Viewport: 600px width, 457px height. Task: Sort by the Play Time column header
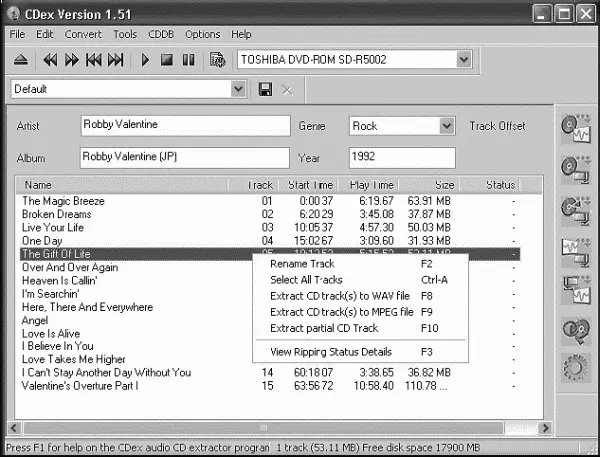(368, 185)
